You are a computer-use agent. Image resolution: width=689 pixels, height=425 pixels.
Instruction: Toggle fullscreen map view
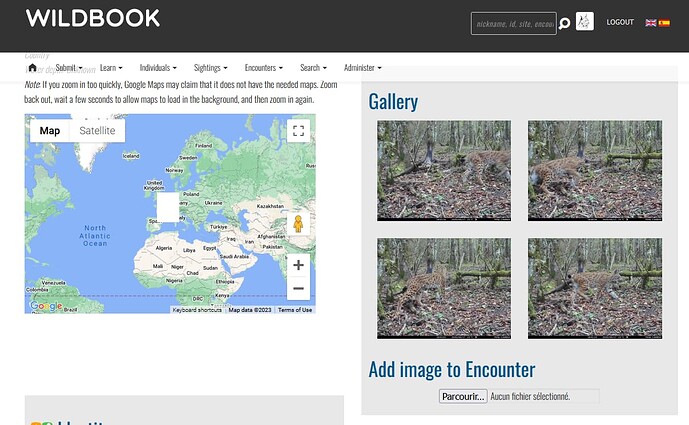tap(298, 131)
